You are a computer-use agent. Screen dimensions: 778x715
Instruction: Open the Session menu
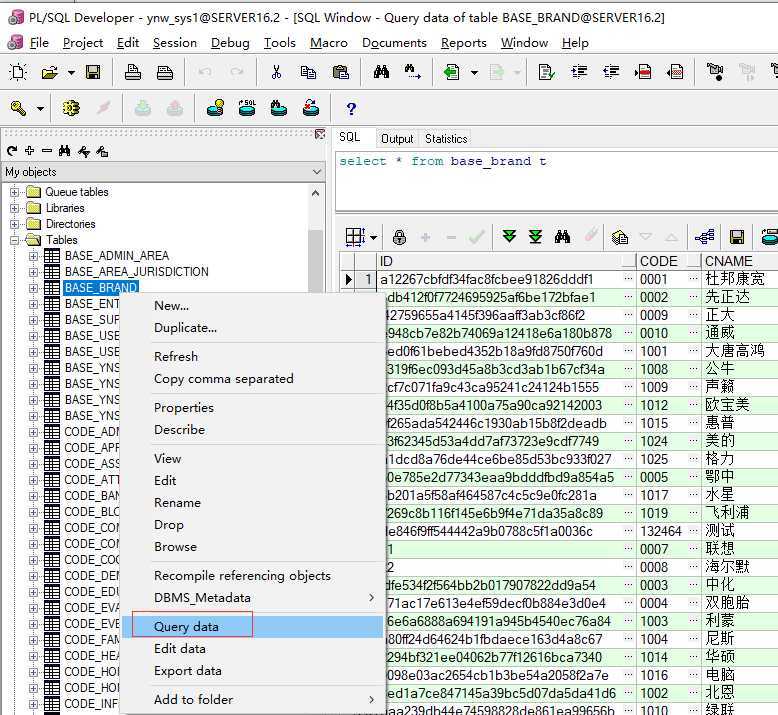175,43
